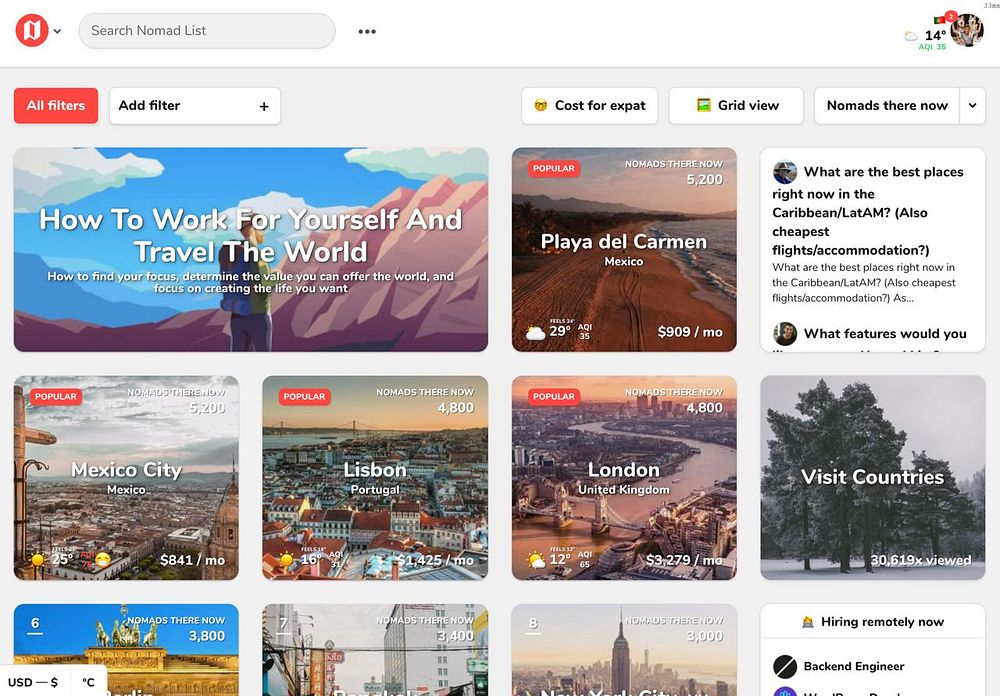Viewport: 1000px width, 696px height.
Task: Toggle Cost for expat option
Action: pyautogui.click(x=590, y=105)
